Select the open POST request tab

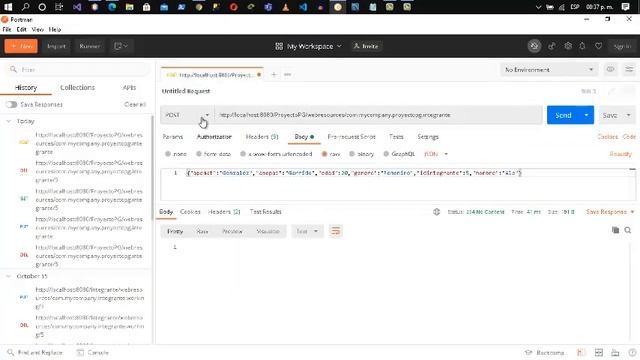pyautogui.click(x=212, y=75)
